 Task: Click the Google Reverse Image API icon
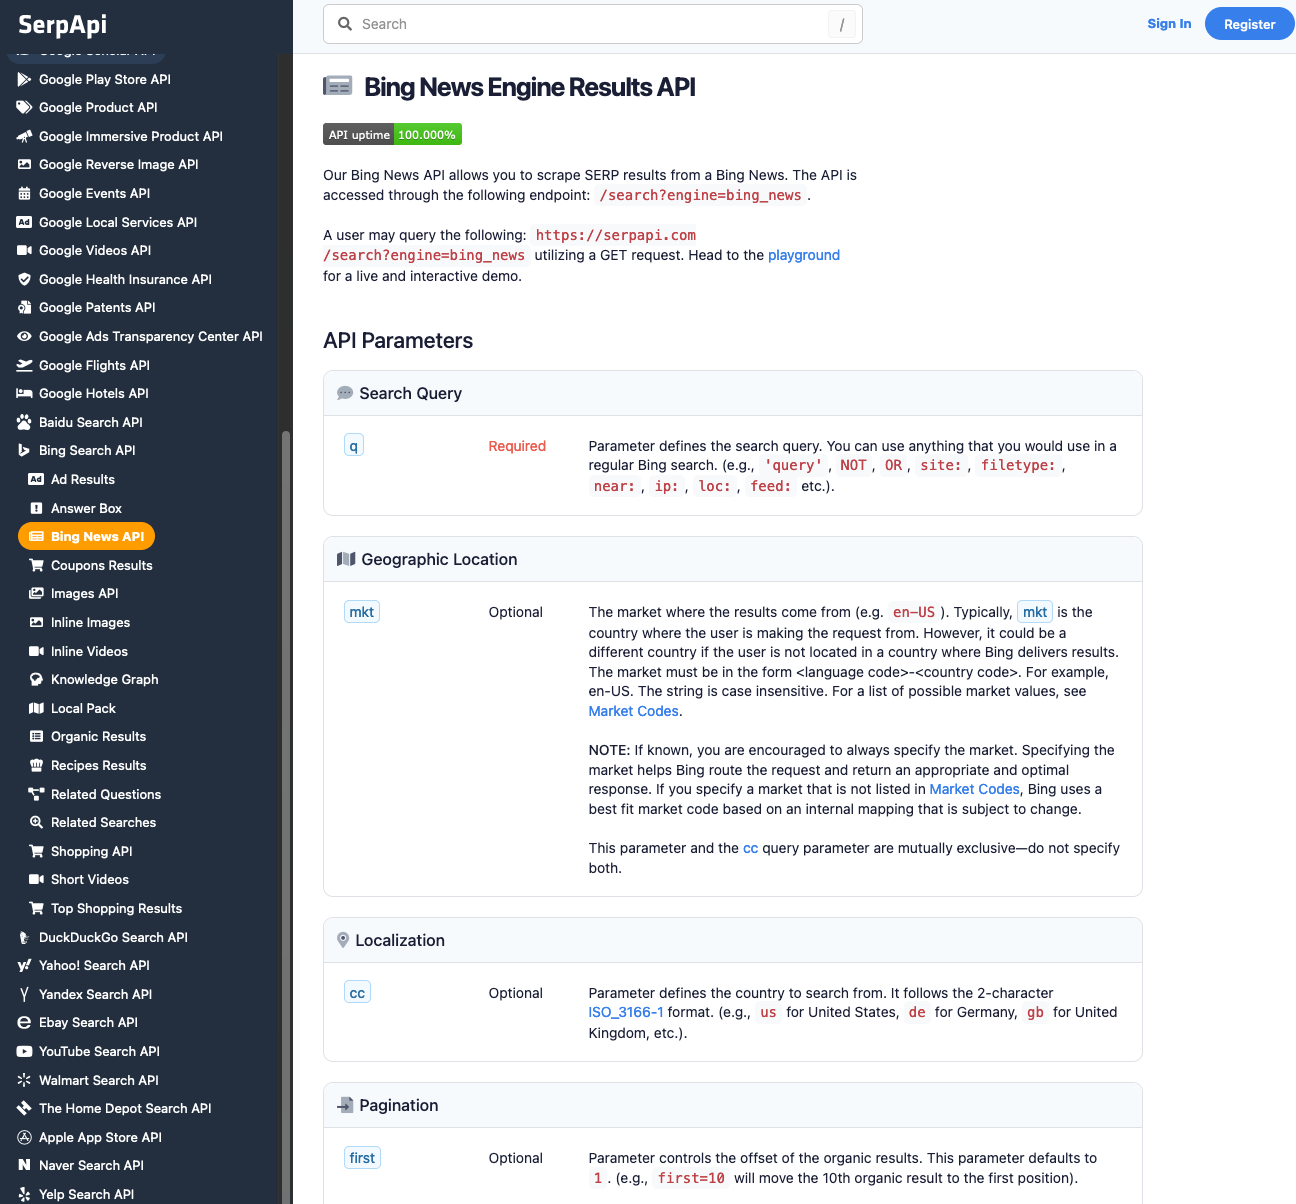(24, 164)
